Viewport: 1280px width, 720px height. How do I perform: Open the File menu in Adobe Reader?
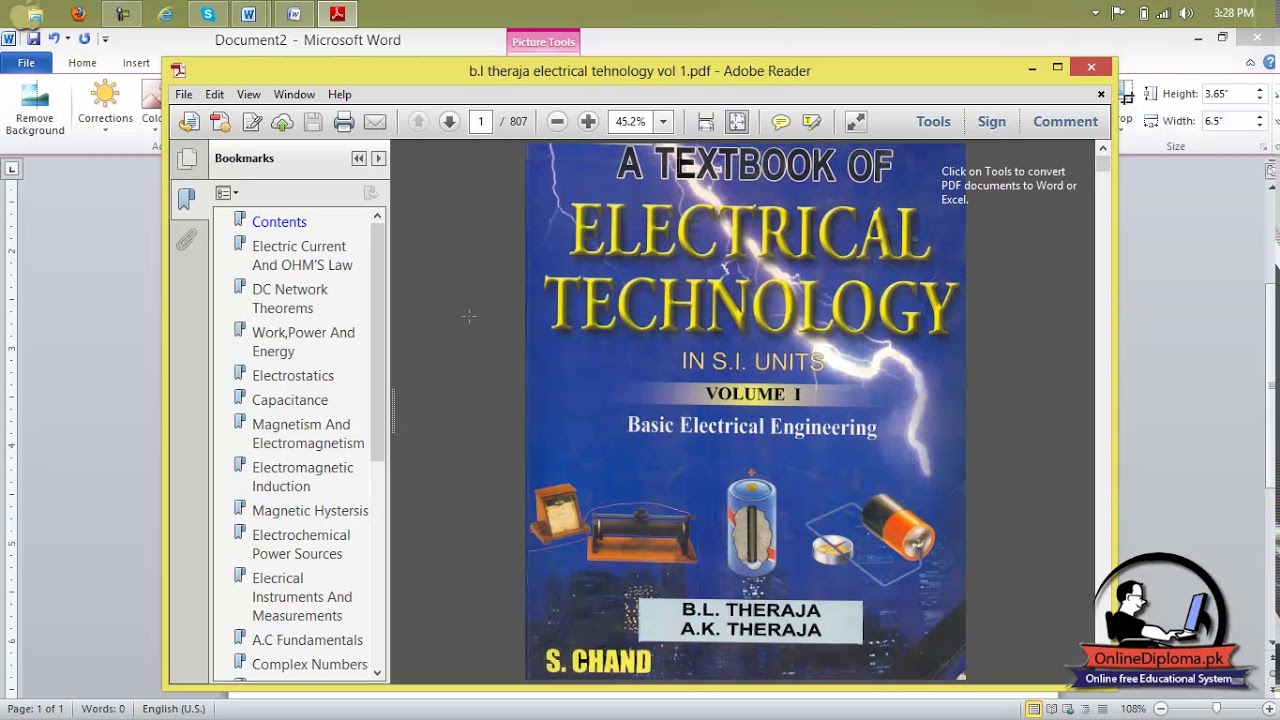[184, 94]
